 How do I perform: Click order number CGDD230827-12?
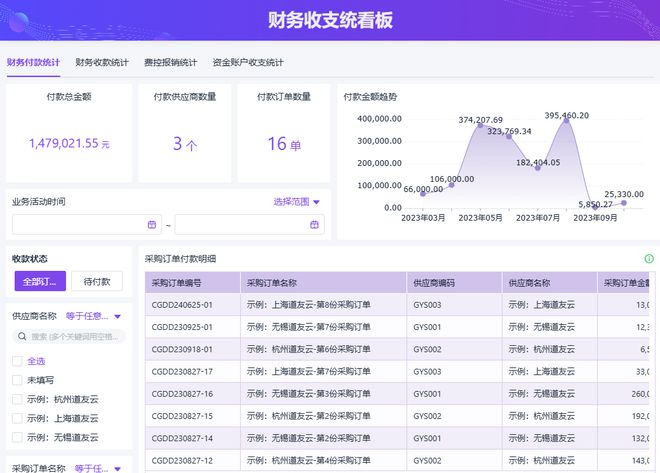pyautogui.click(x=182, y=461)
